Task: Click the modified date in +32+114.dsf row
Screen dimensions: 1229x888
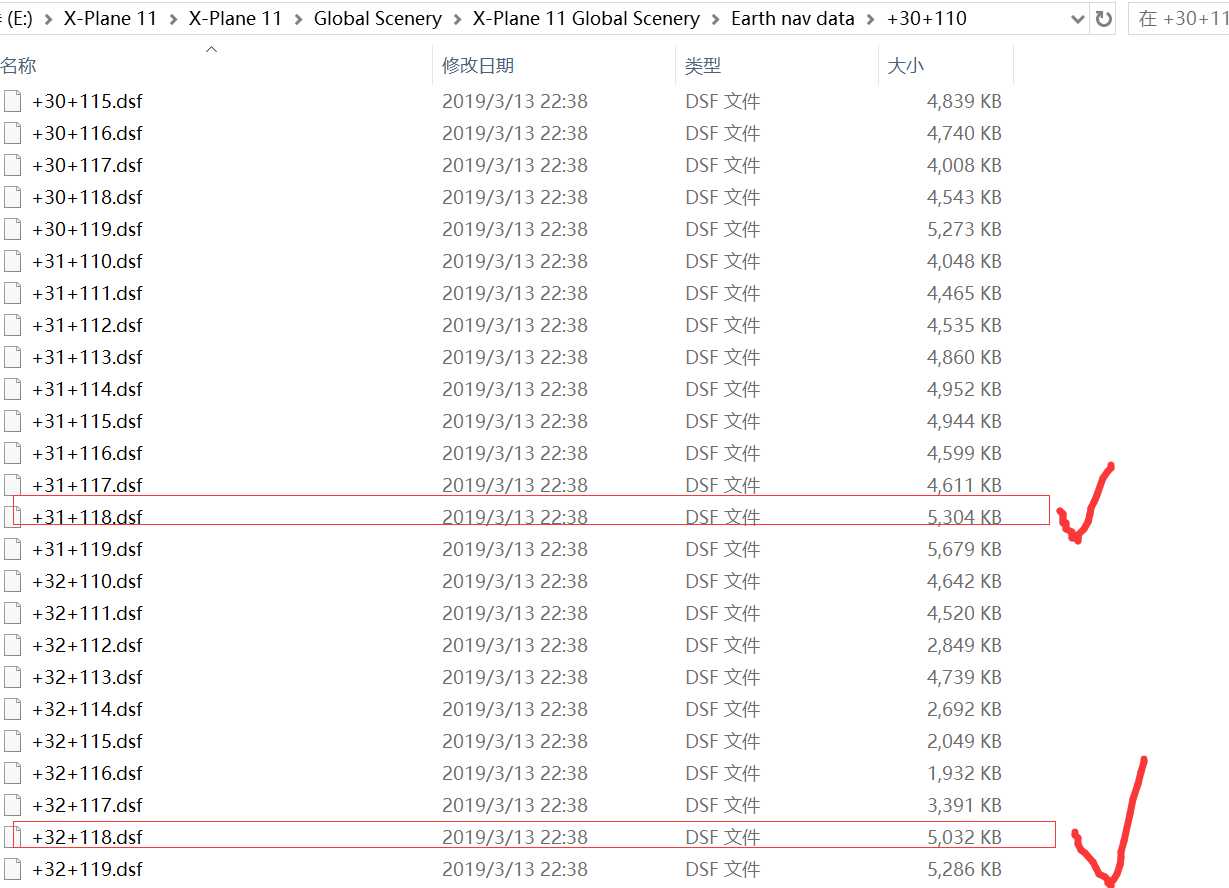Action: pyautogui.click(x=515, y=709)
